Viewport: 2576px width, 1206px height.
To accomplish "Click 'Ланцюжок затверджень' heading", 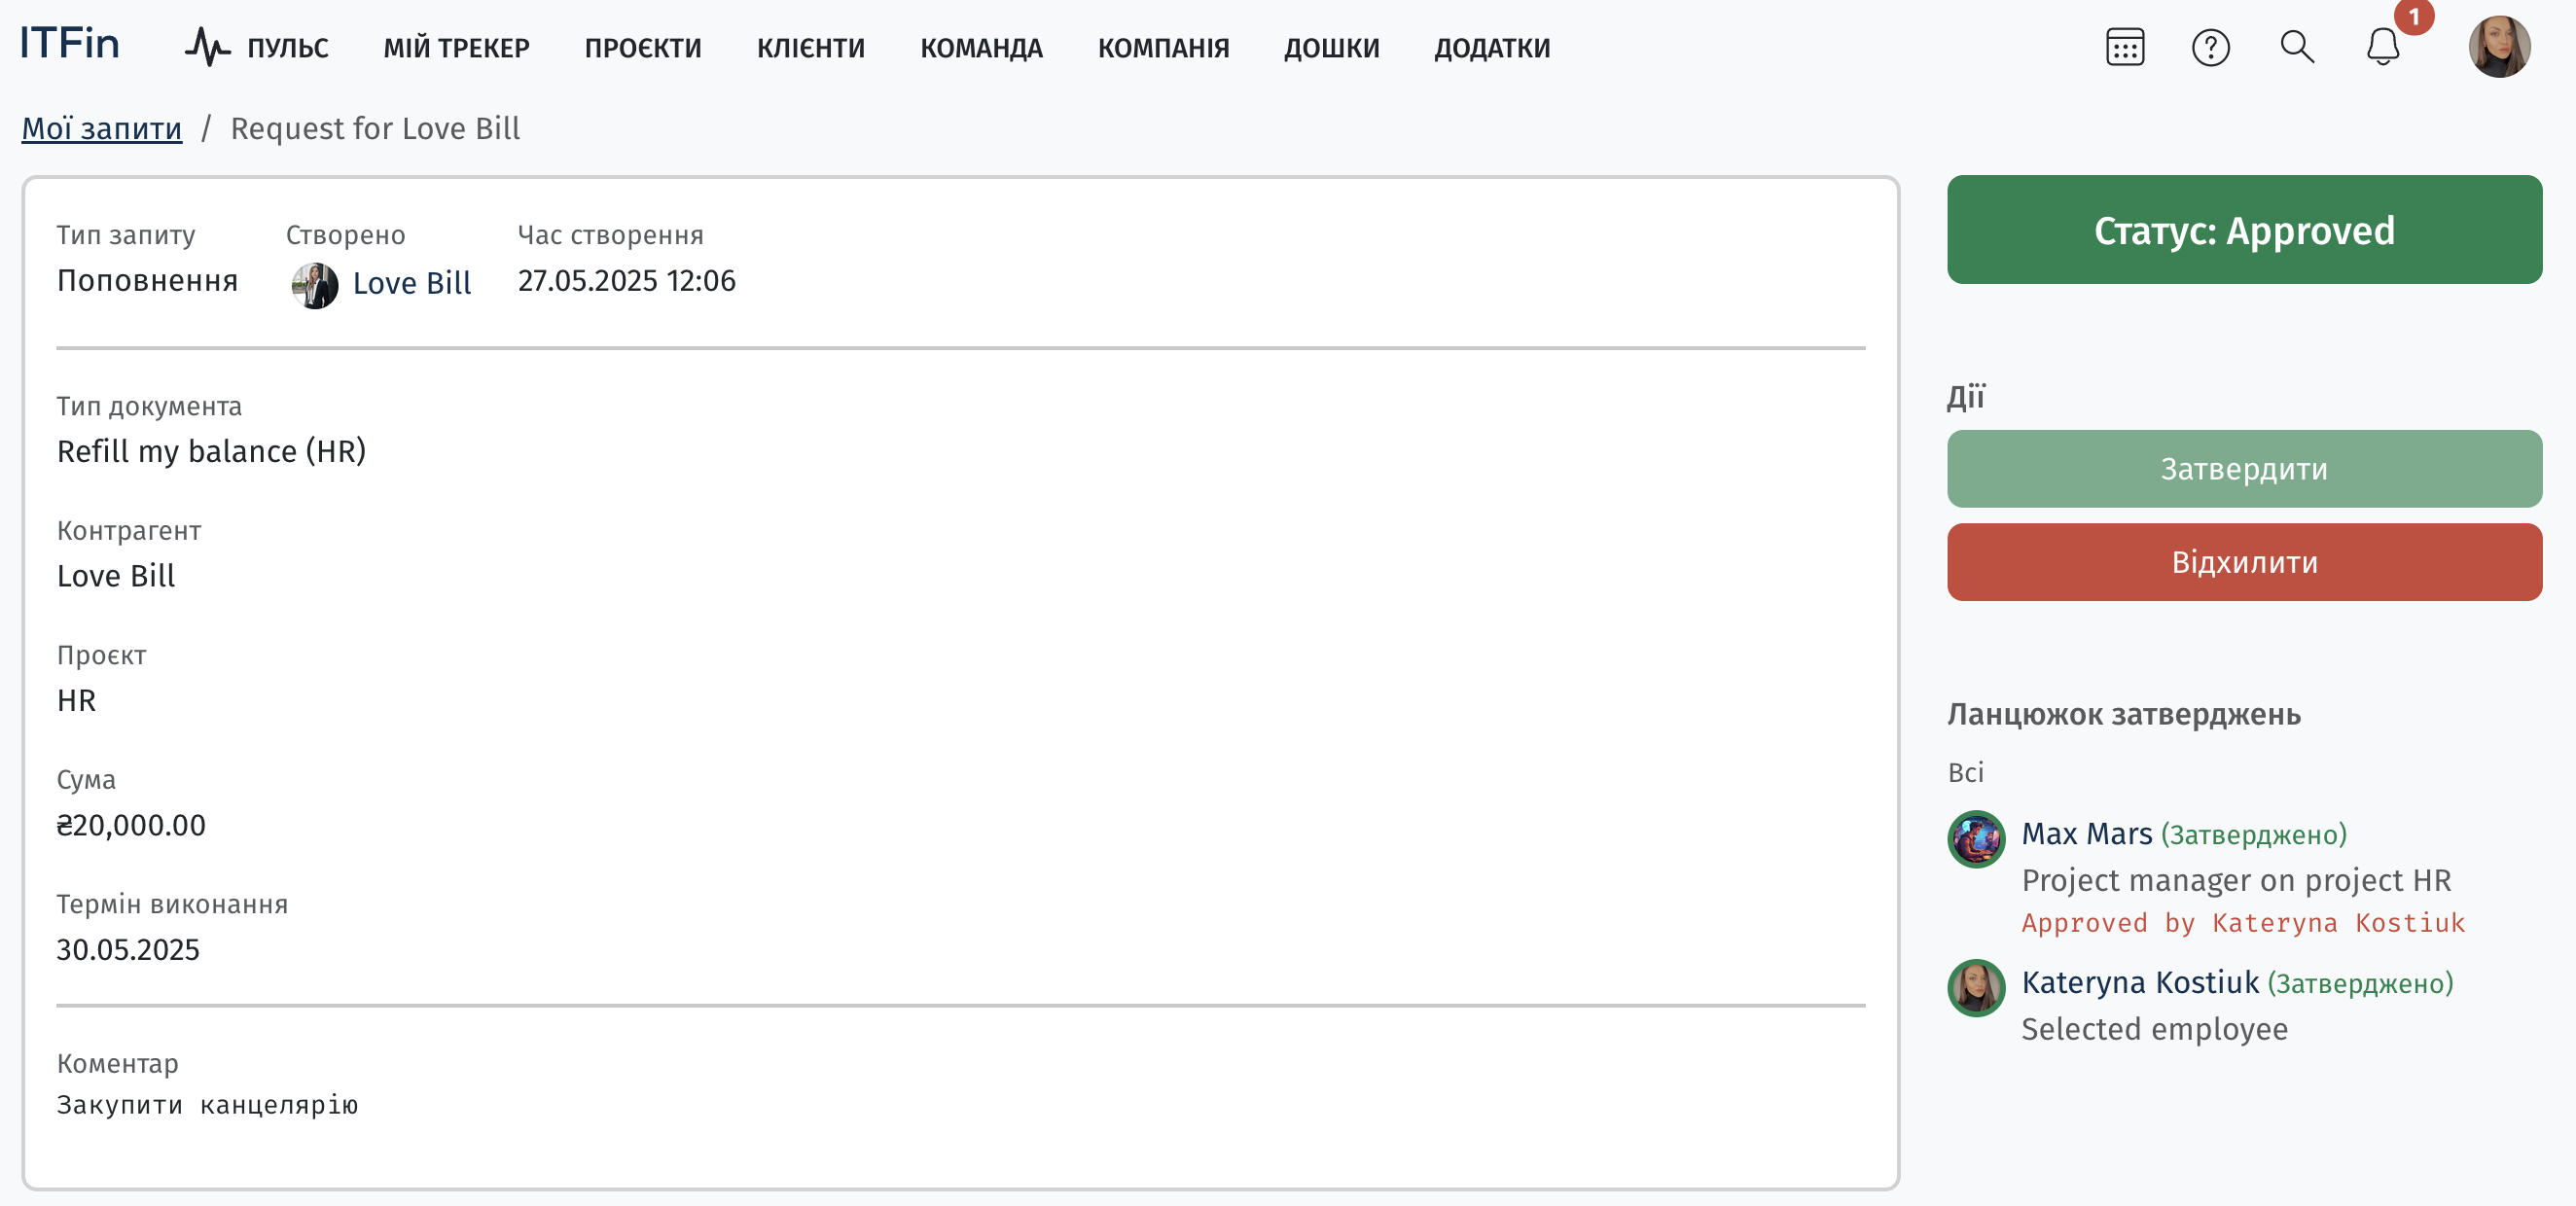I will point(2123,714).
